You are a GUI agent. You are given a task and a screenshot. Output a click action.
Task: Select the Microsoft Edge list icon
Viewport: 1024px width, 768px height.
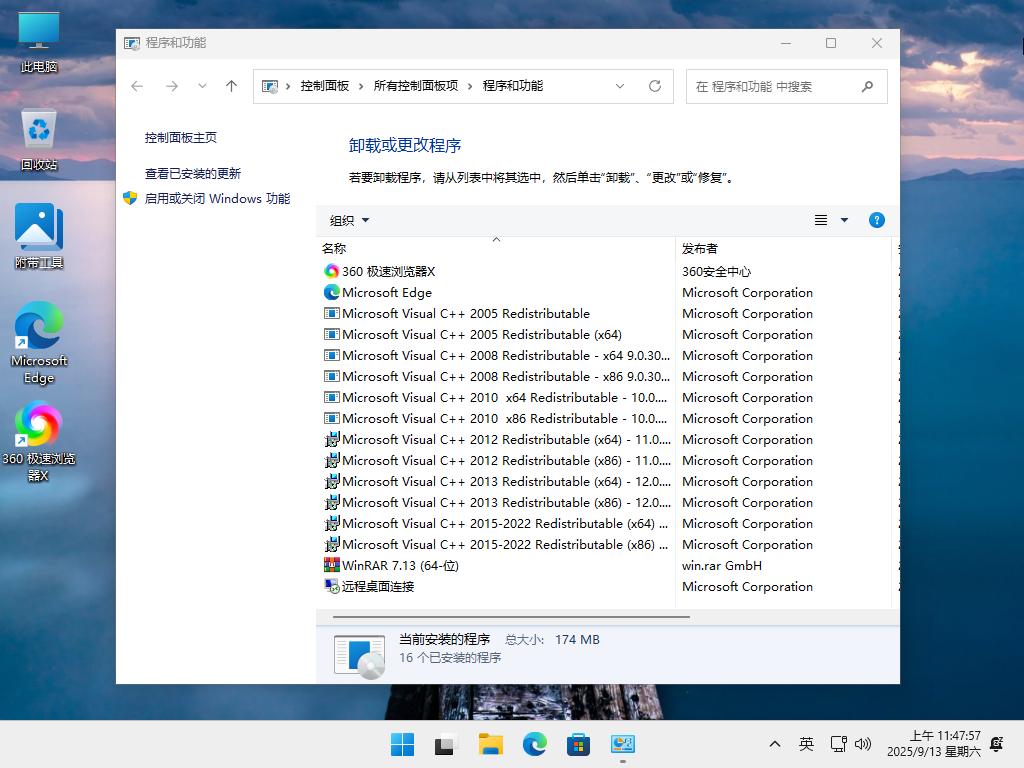pyautogui.click(x=332, y=292)
